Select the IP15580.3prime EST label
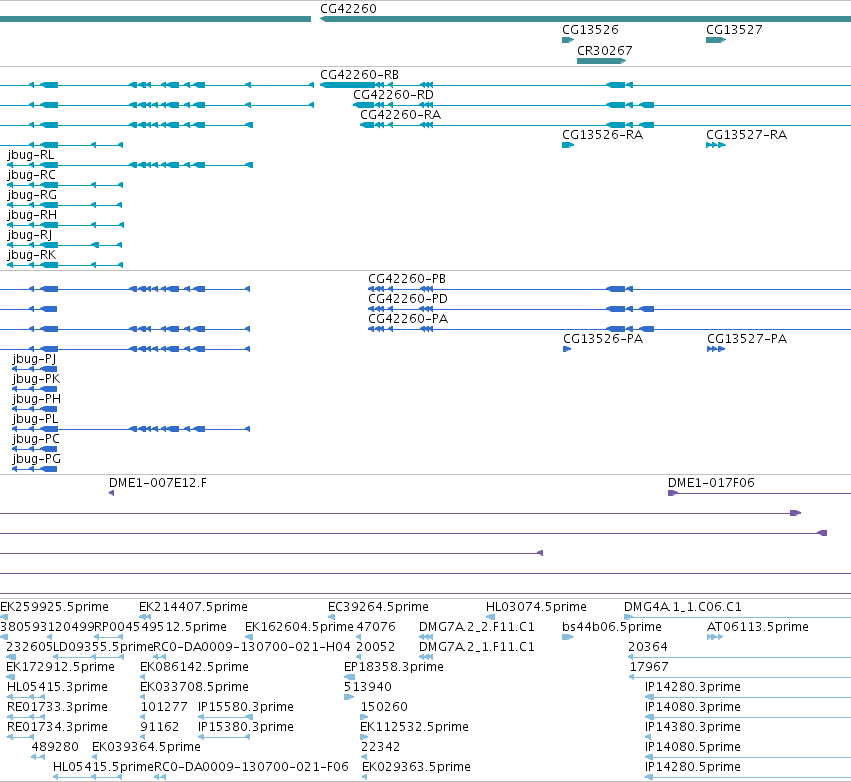Screen dimensions: 851x782 246,707
